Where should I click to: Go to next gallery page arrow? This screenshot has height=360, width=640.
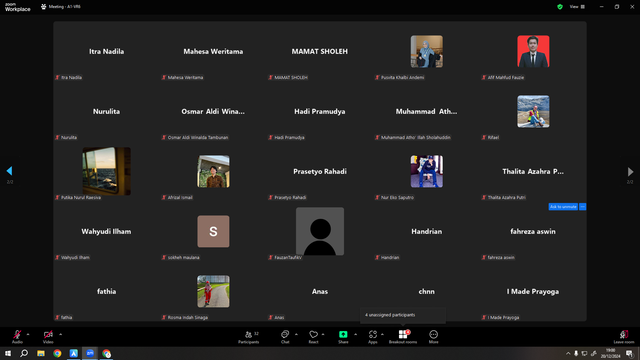pyautogui.click(x=630, y=171)
